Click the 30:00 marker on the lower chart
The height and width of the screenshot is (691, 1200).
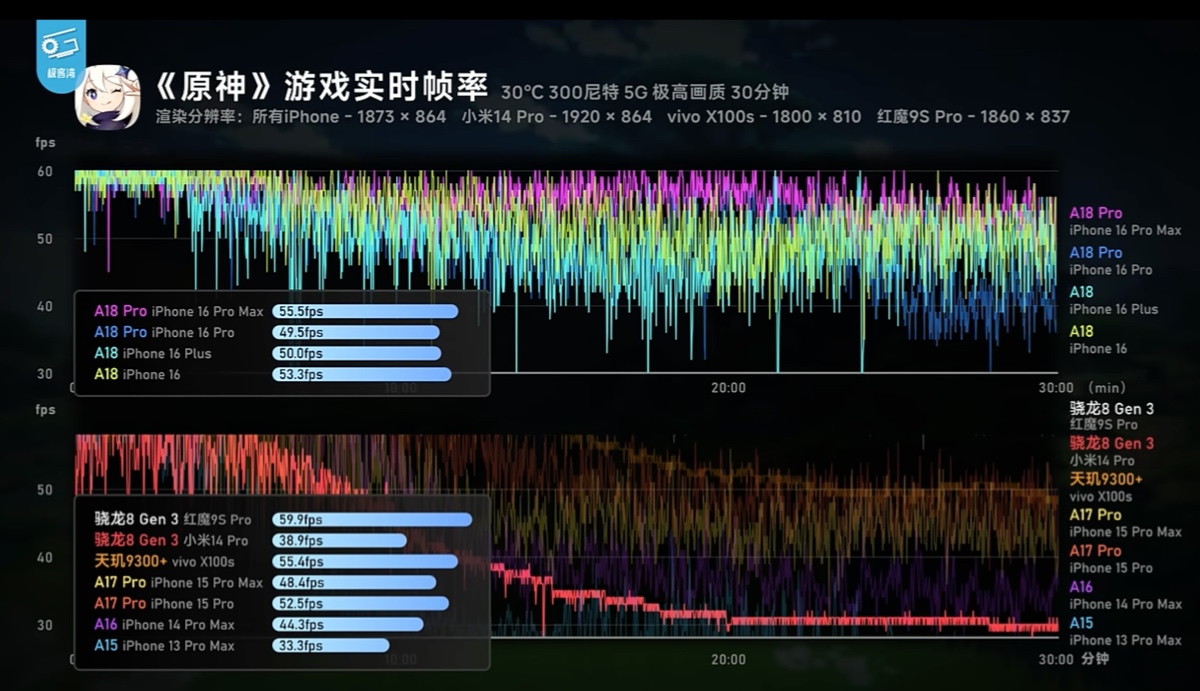1055,660
